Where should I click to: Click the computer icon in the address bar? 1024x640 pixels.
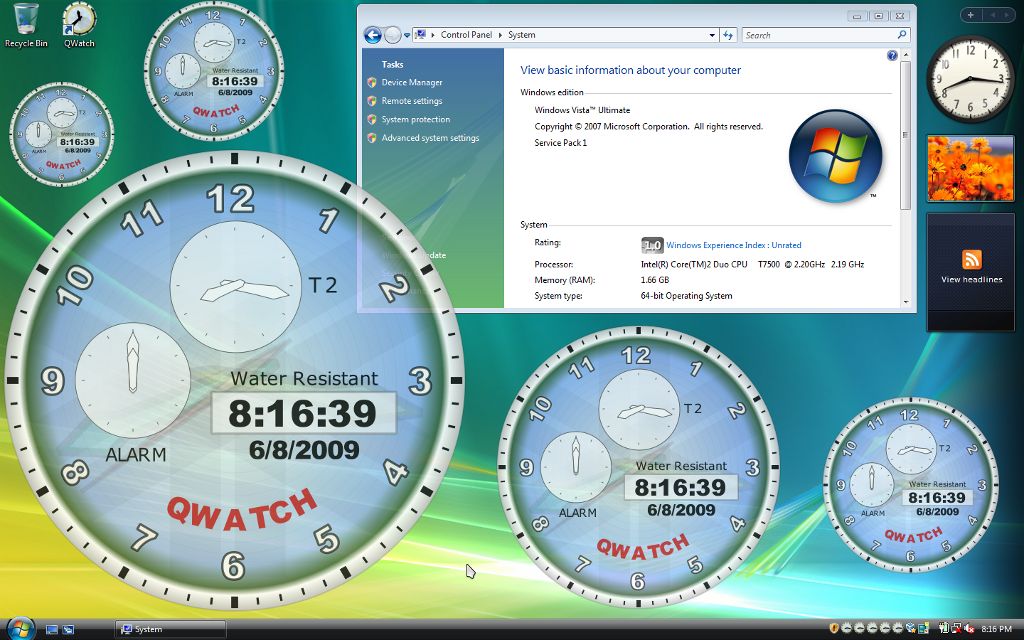tap(421, 35)
